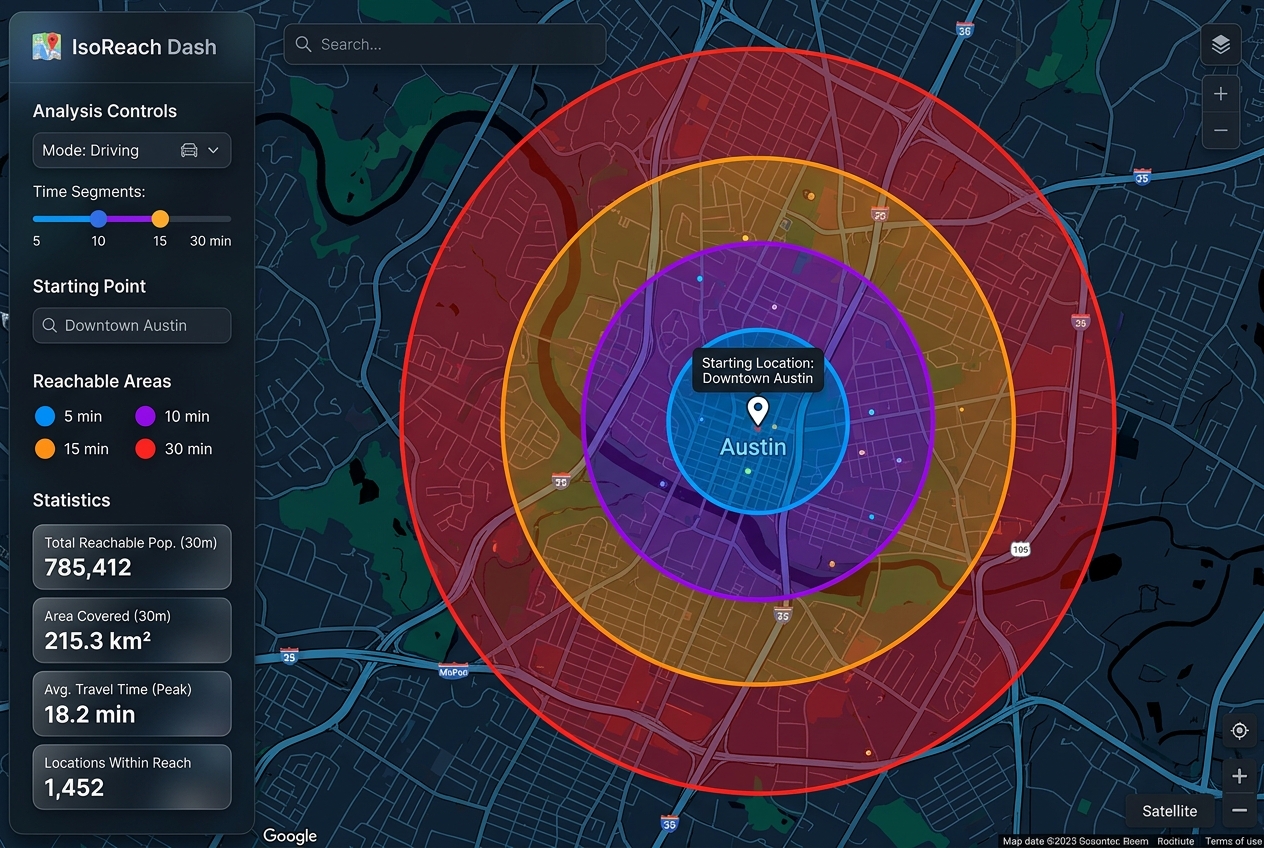Click the Time Segments label
The image size is (1264, 848).
pyautogui.click(x=89, y=191)
